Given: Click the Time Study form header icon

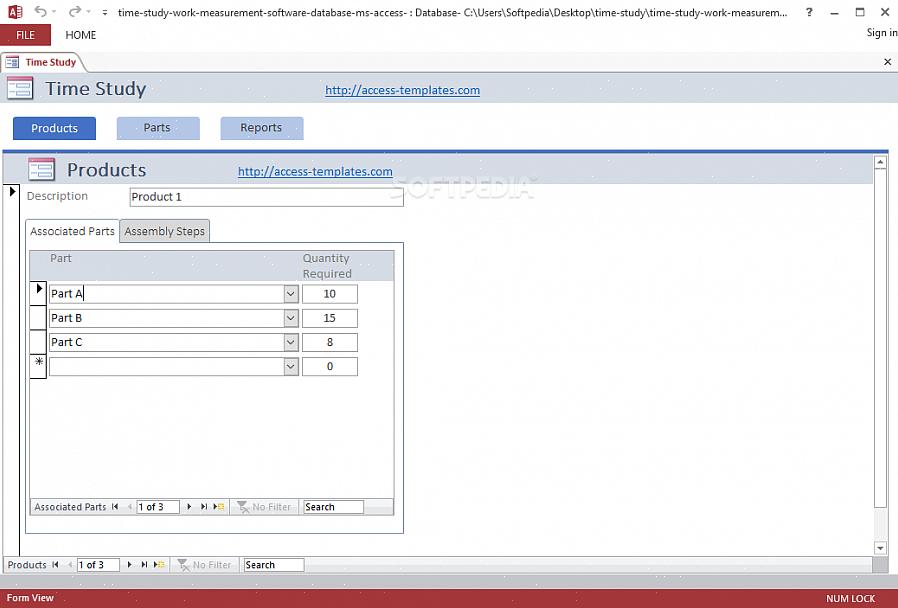Looking at the screenshot, I should click(20, 89).
